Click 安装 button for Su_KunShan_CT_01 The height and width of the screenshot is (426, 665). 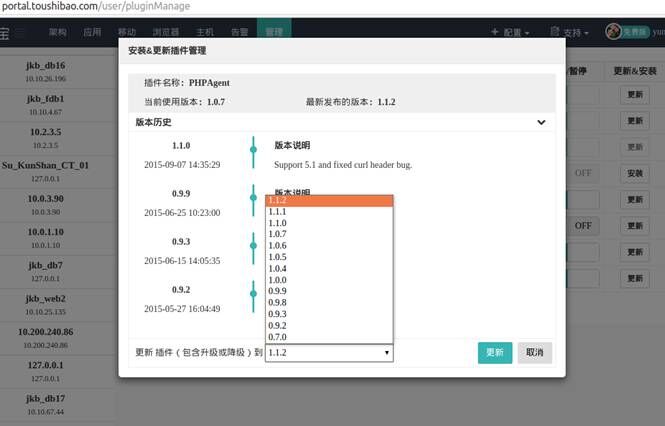point(635,173)
